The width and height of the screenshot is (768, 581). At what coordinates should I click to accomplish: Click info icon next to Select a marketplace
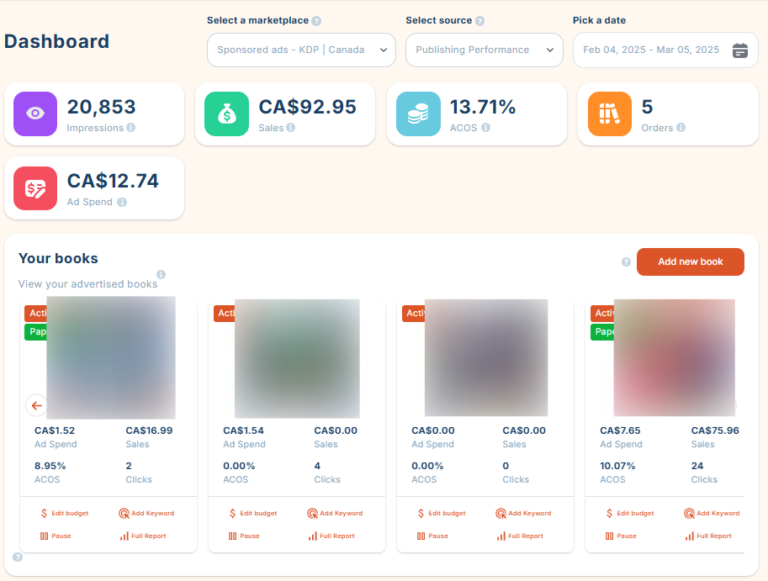coord(316,21)
